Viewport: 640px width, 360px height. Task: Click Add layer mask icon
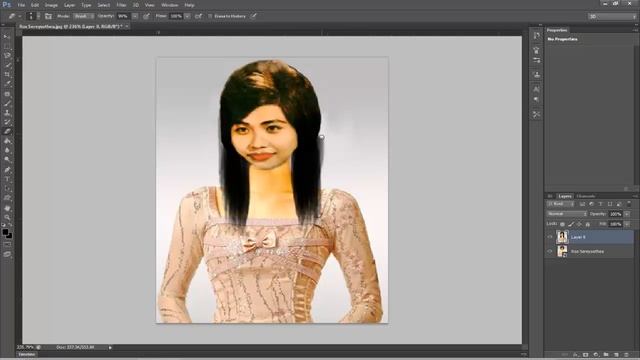[585, 355]
